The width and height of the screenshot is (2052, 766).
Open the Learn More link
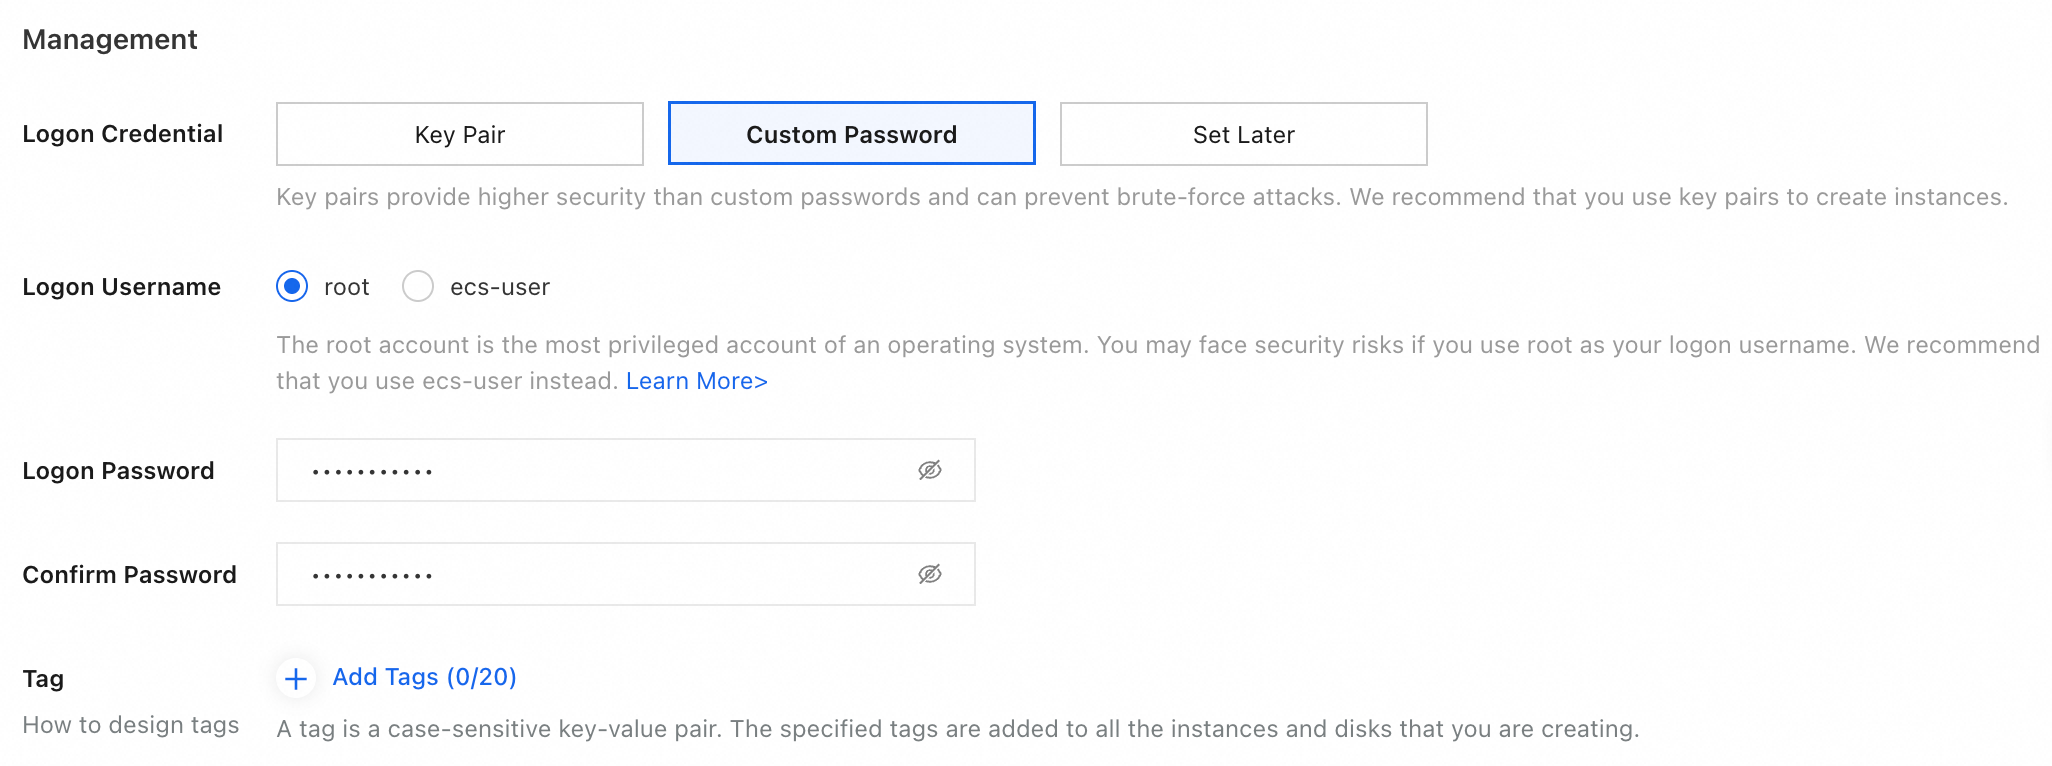pos(697,381)
